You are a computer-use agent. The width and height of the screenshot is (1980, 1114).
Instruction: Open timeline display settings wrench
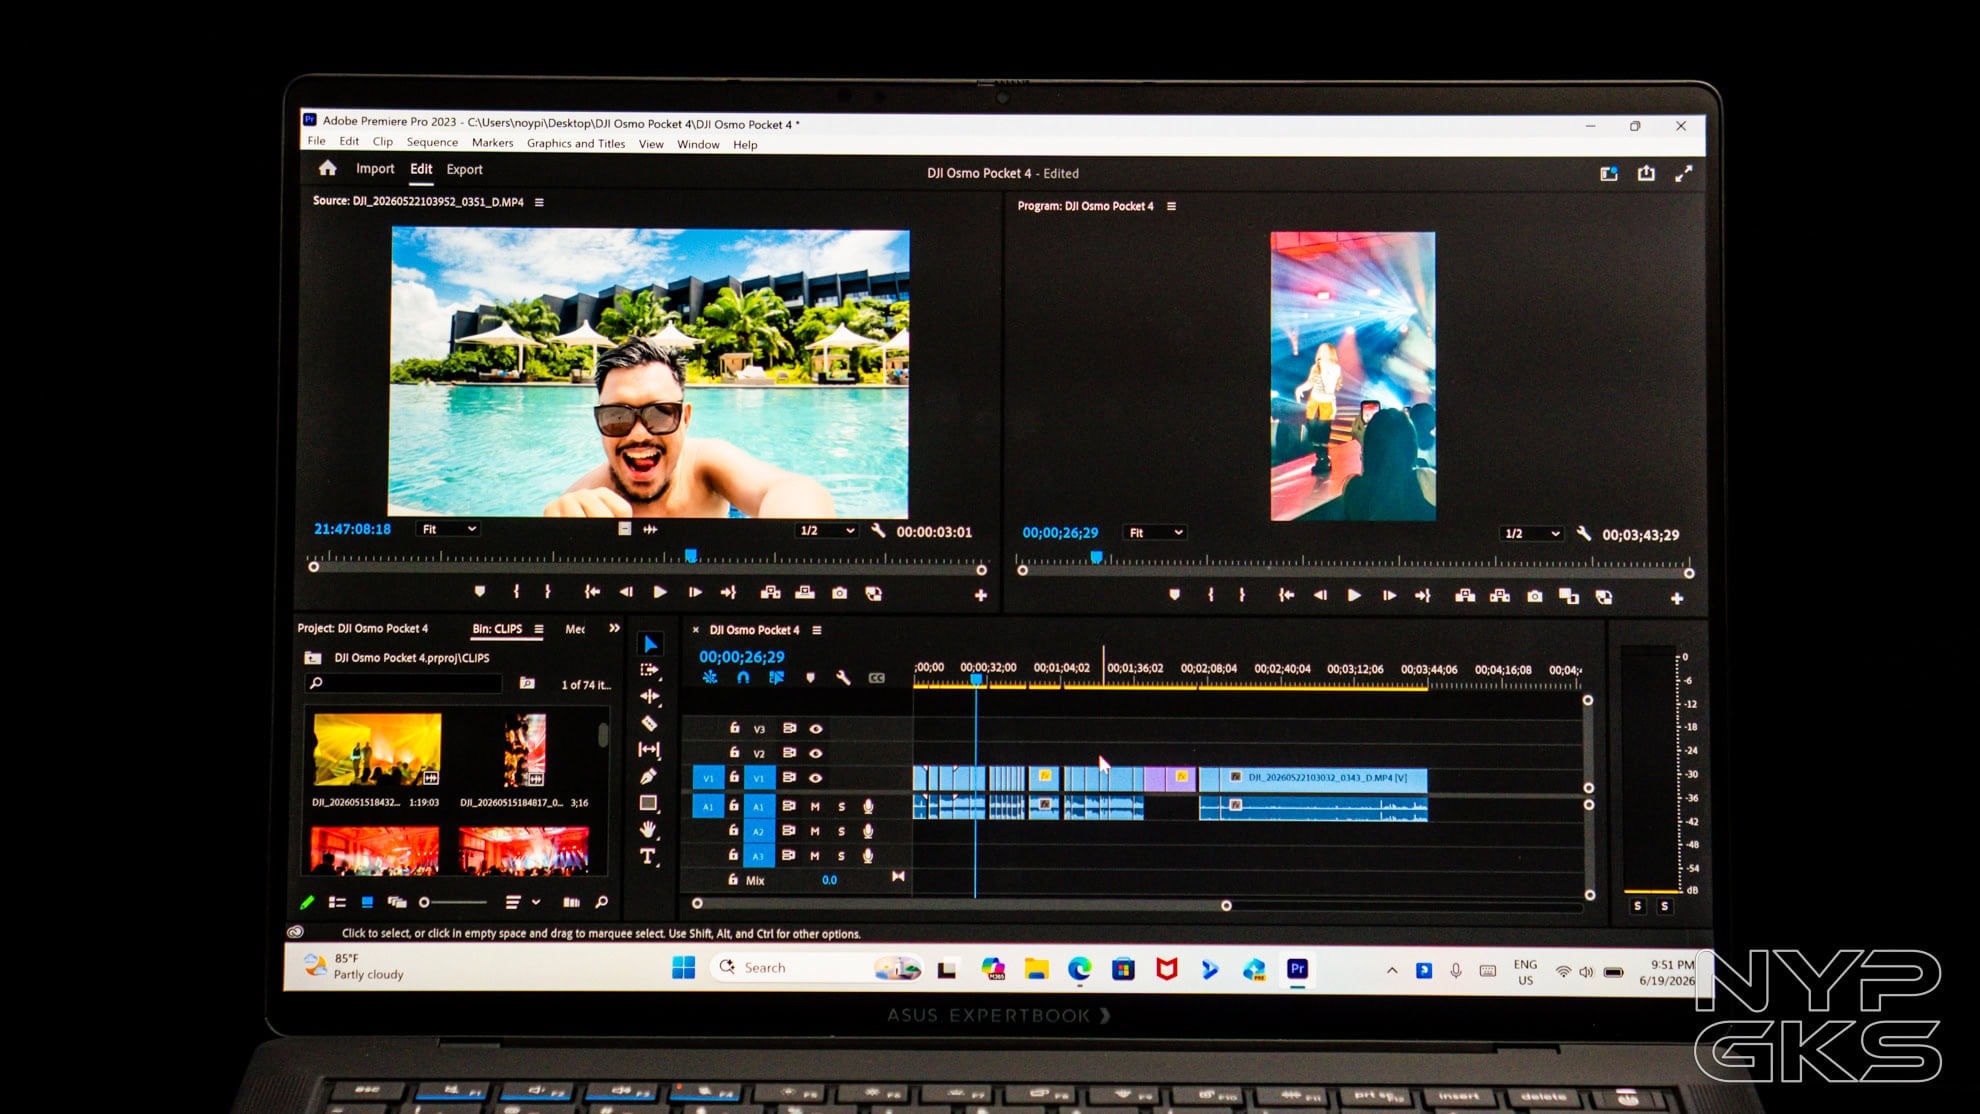pyautogui.click(x=843, y=678)
